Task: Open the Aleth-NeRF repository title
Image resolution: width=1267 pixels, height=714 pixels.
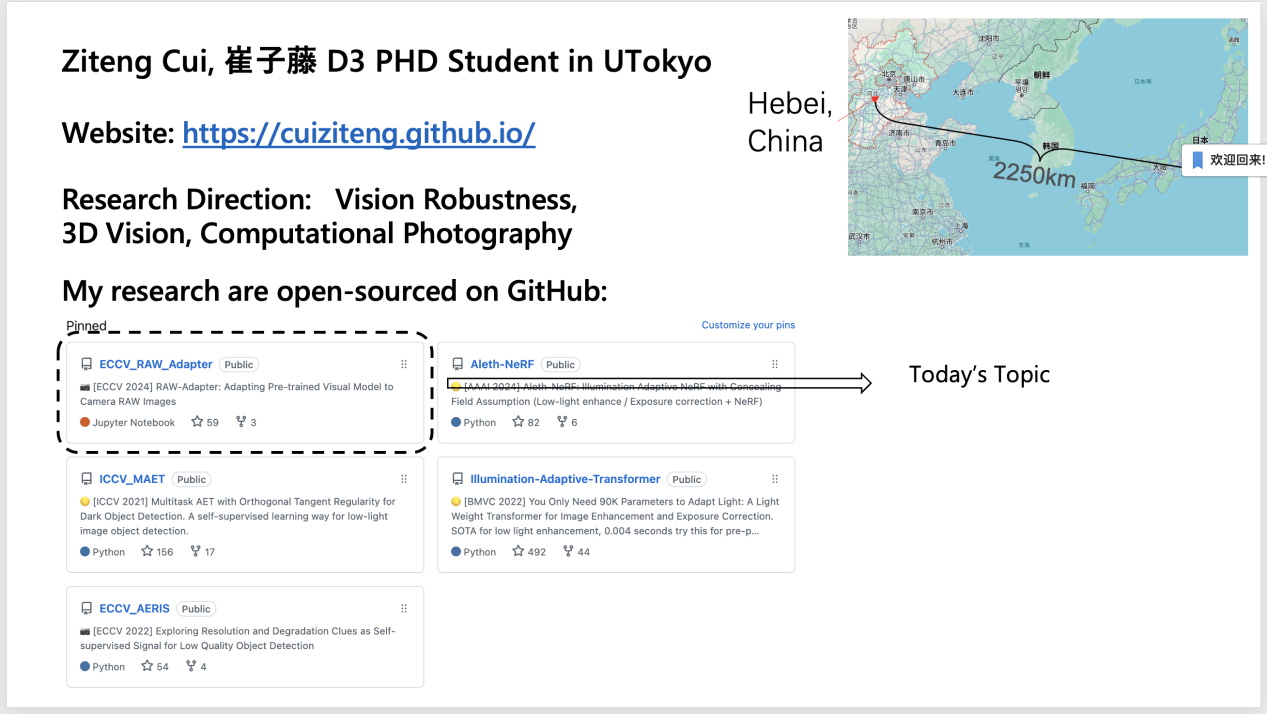Action: click(503, 365)
